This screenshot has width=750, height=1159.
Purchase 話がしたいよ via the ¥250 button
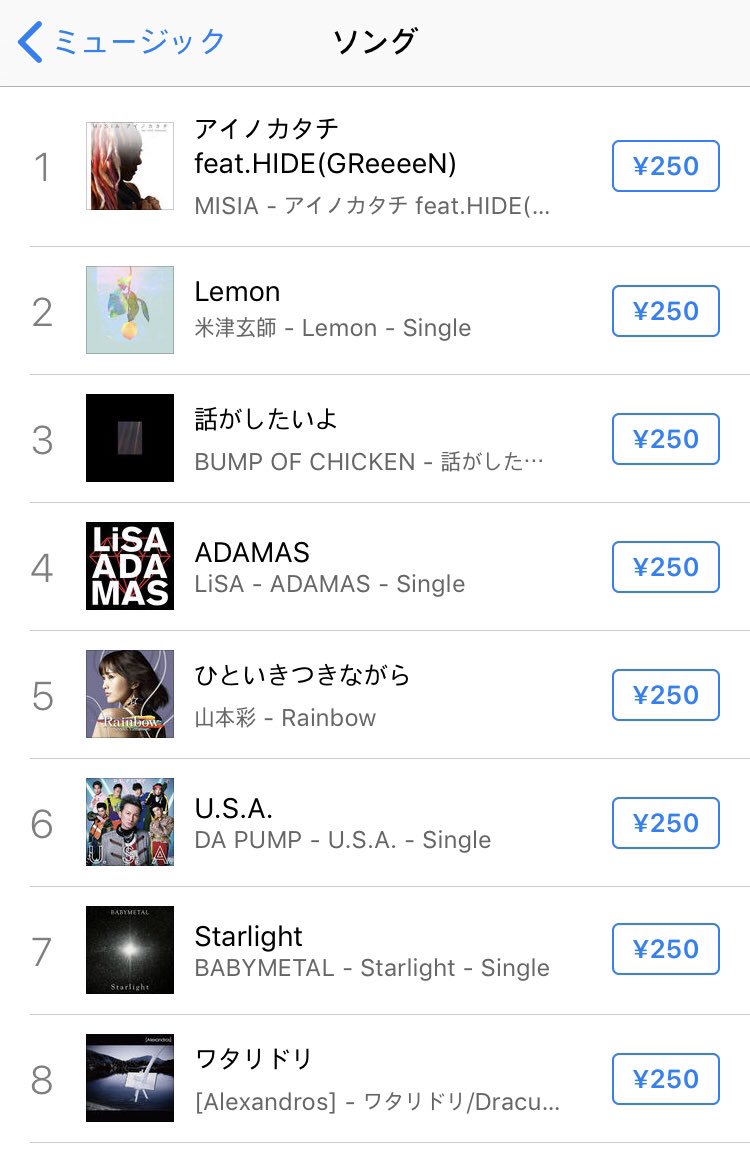point(665,439)
